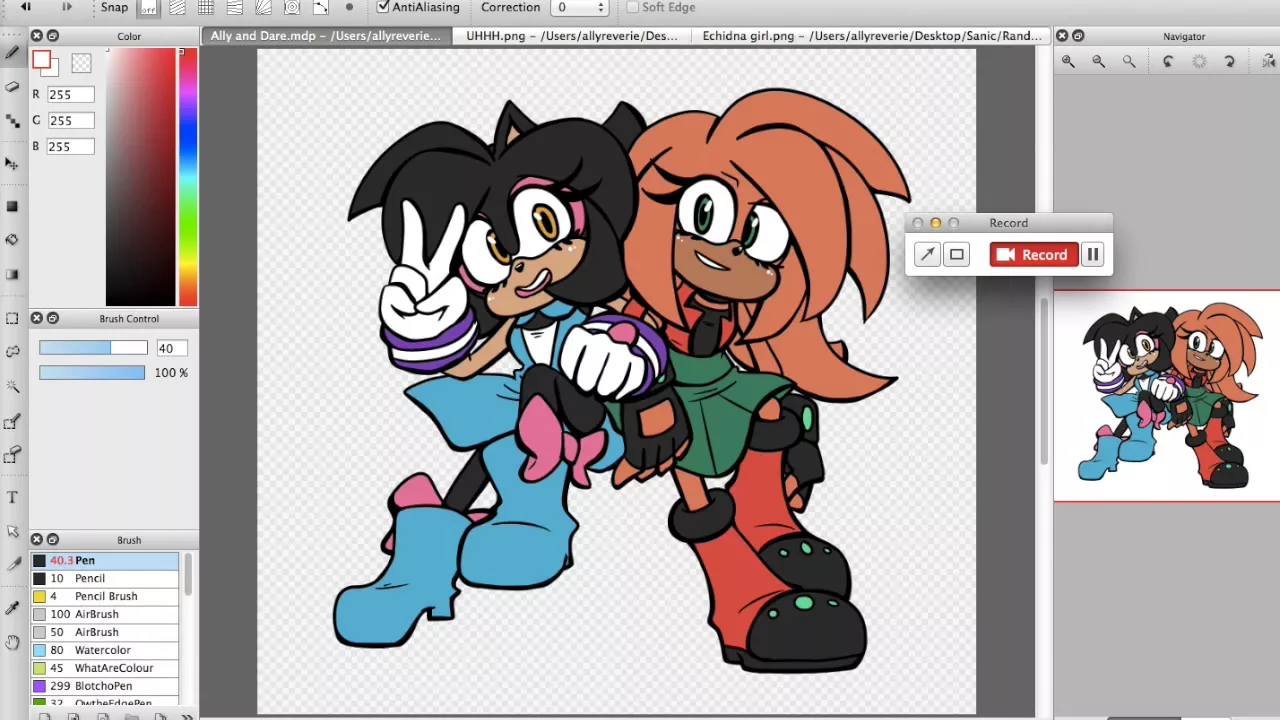Open the snap settings dot button
Screen dimensions: 1280x720
(349, 7)
